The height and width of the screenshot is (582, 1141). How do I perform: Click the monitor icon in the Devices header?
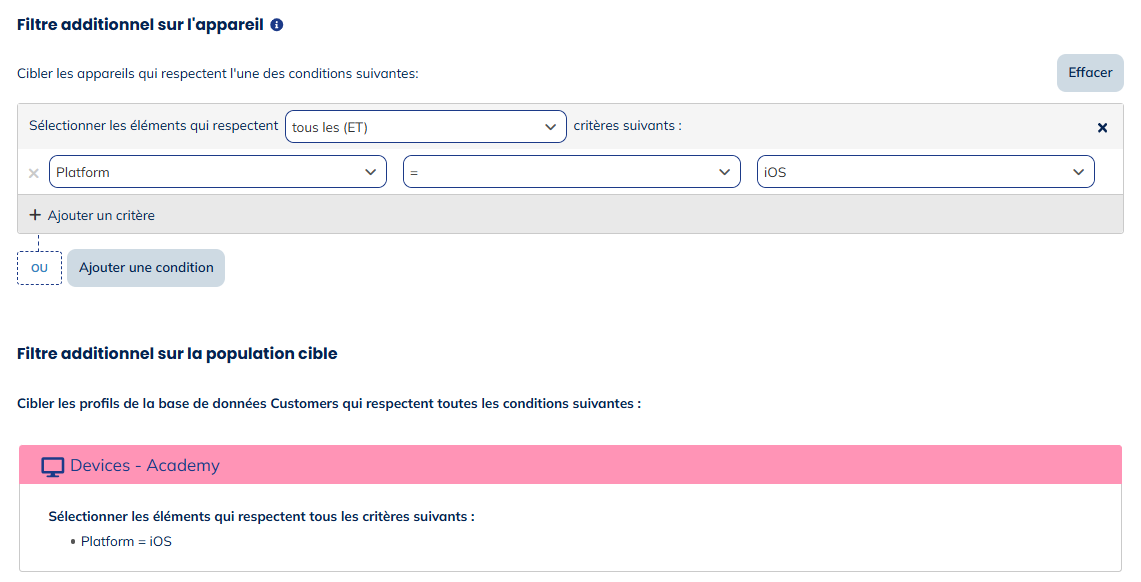point(52,466)
